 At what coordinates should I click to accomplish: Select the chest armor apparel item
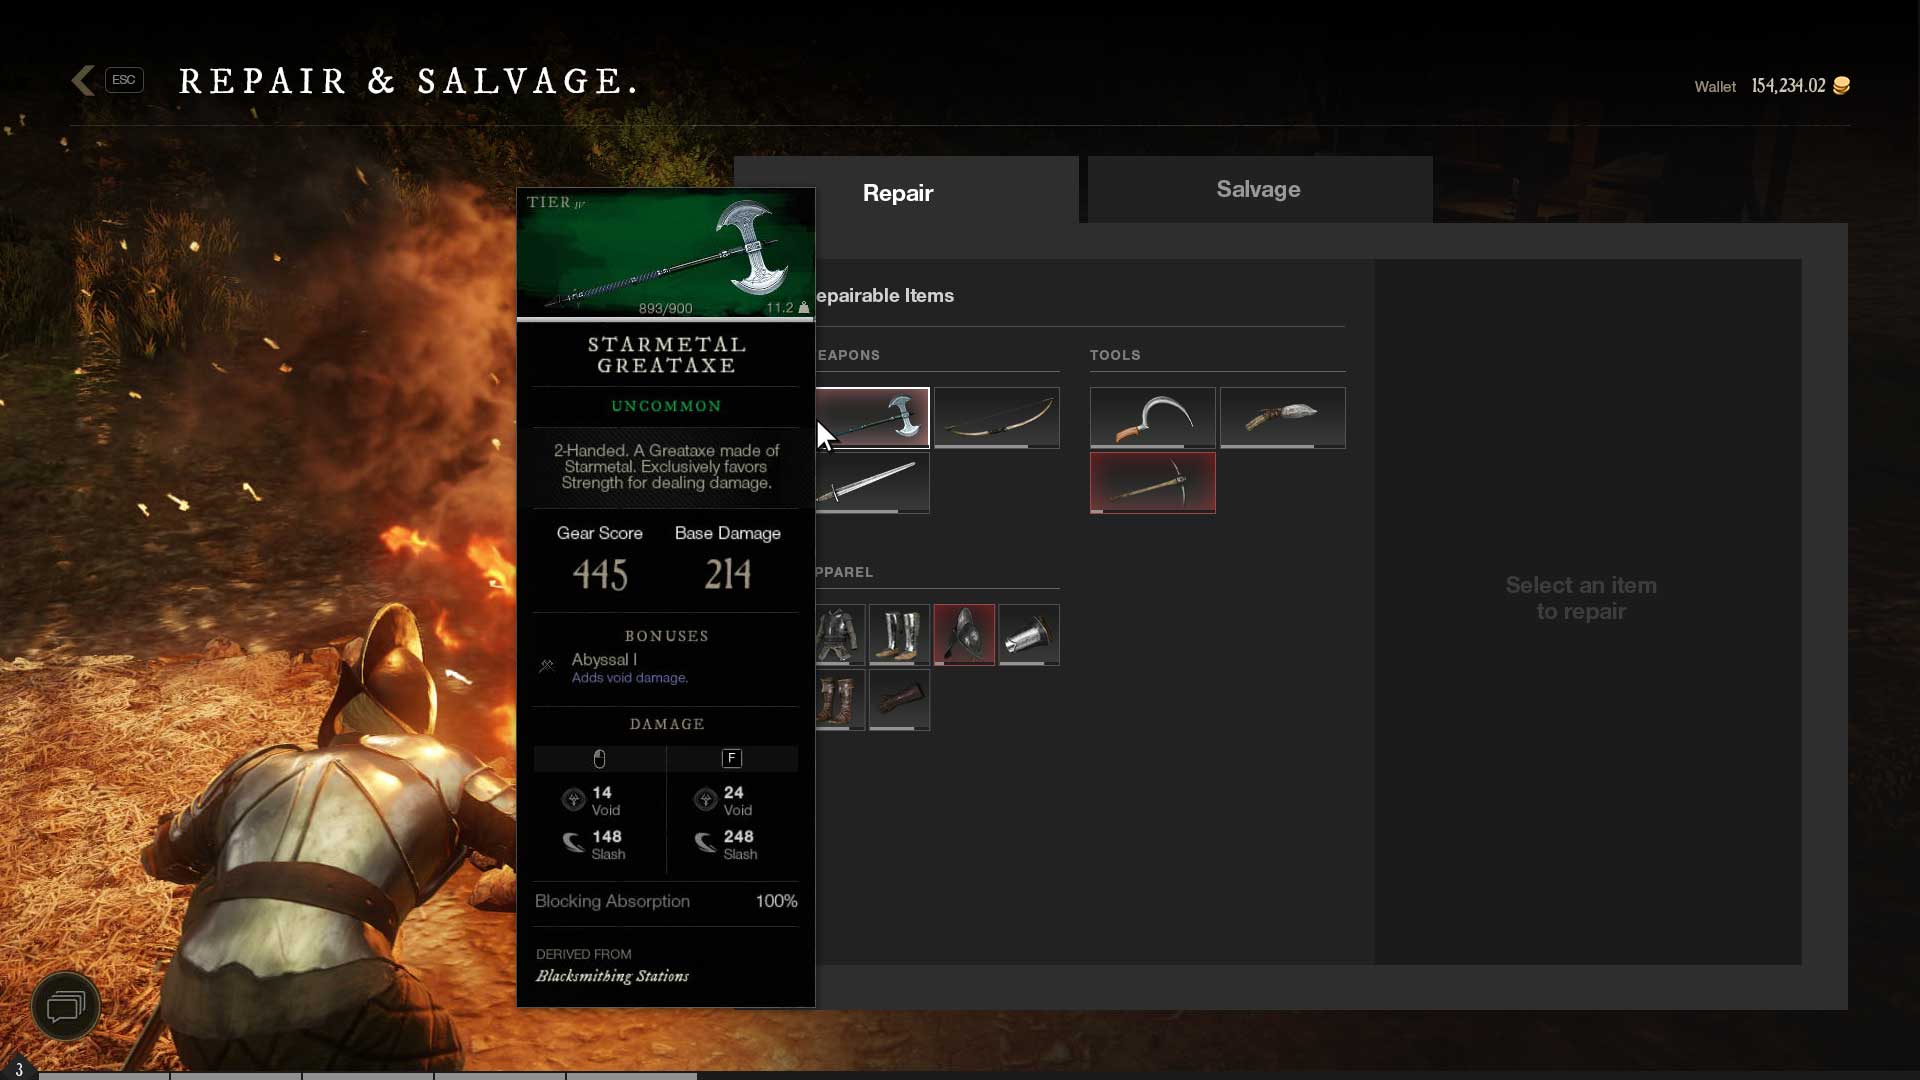tap(840, 634)
